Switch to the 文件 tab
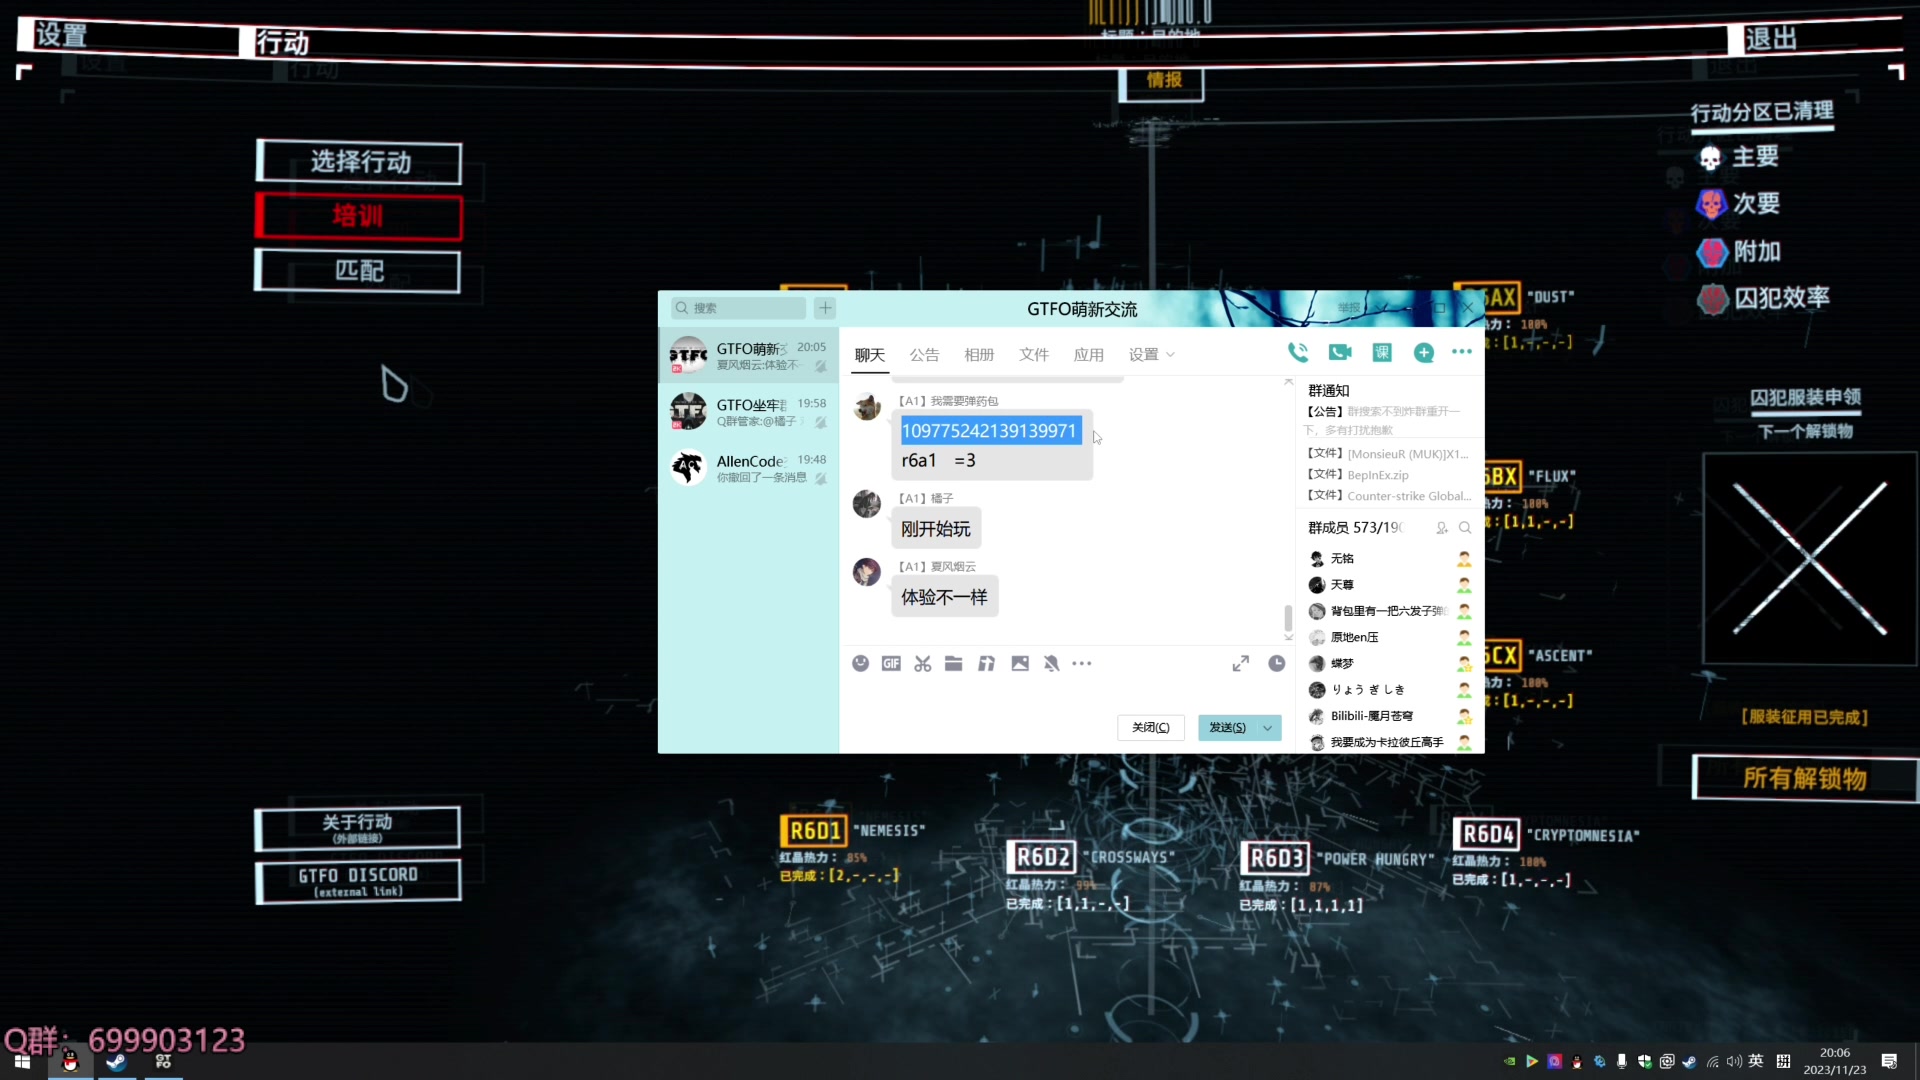 pos(1034,355)
